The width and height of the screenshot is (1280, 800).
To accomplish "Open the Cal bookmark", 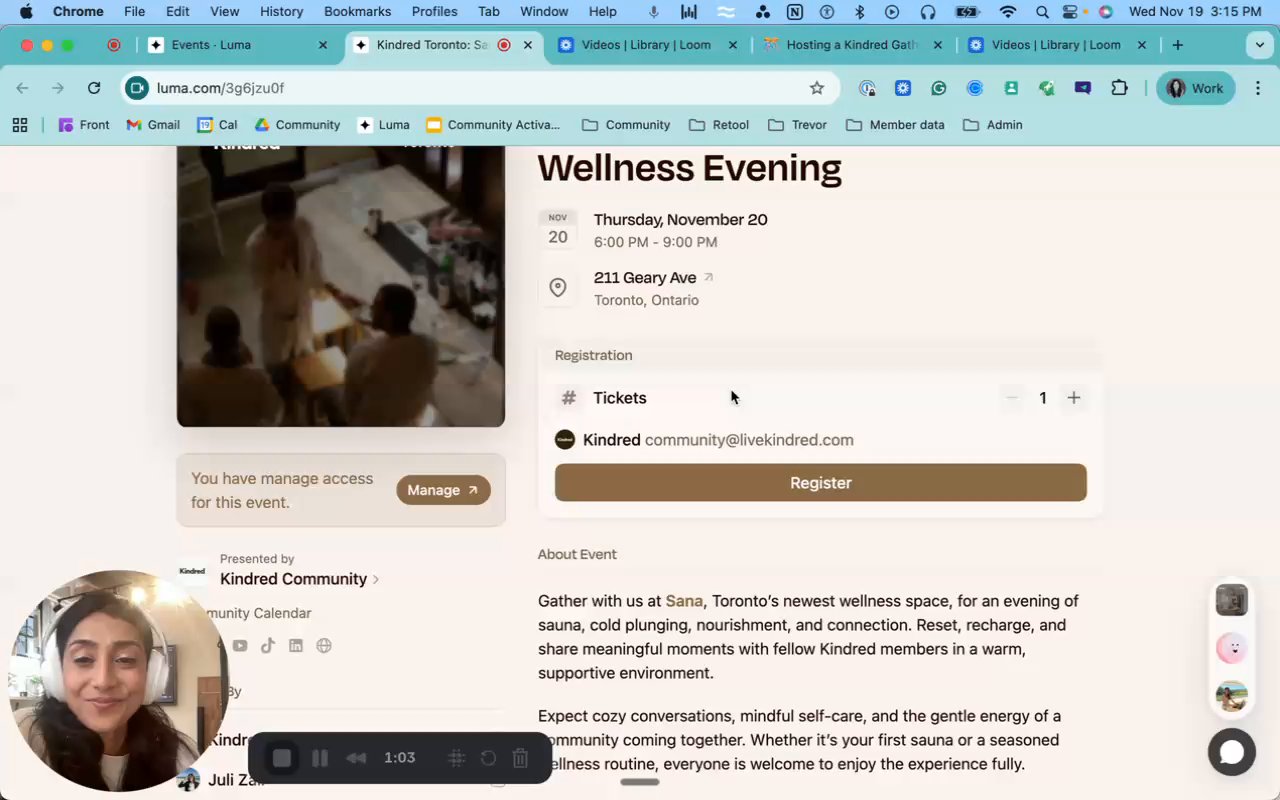I will [218, 125].
